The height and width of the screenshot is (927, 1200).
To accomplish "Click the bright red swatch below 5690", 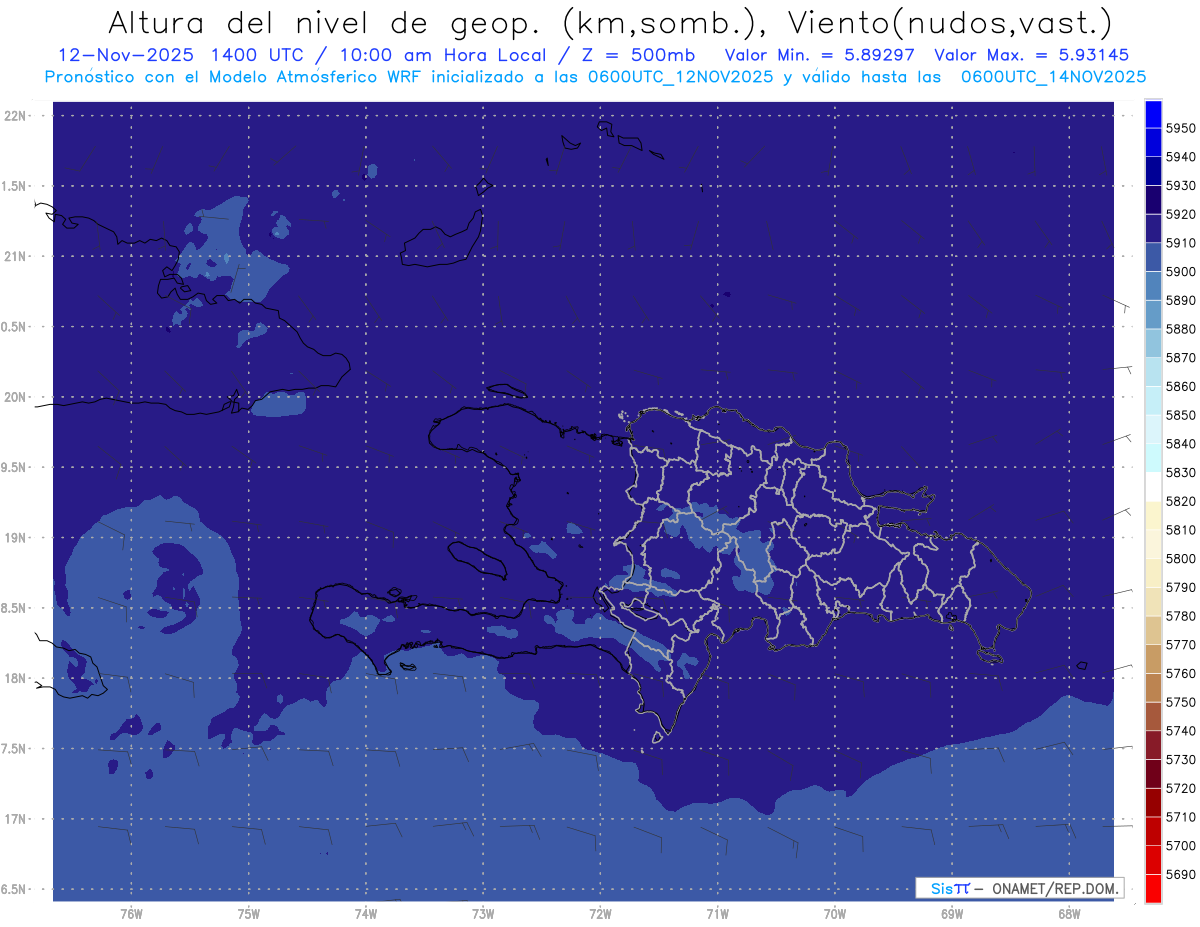I will pos(1153,889).
